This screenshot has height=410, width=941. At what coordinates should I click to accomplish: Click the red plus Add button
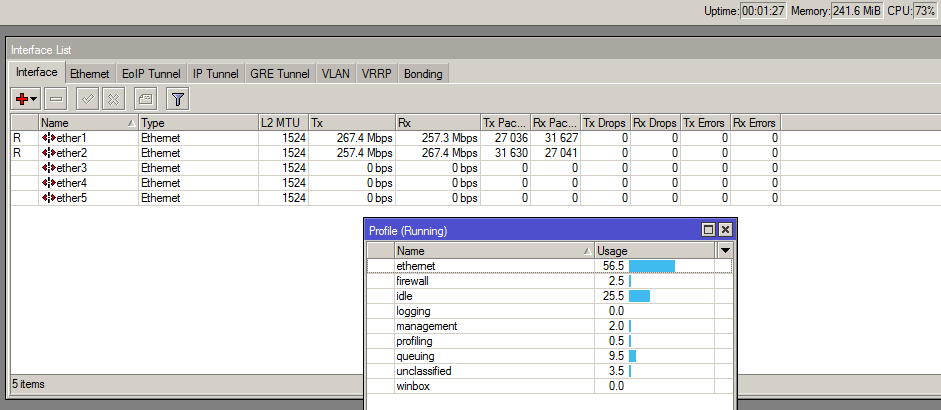tap(21, 99)
